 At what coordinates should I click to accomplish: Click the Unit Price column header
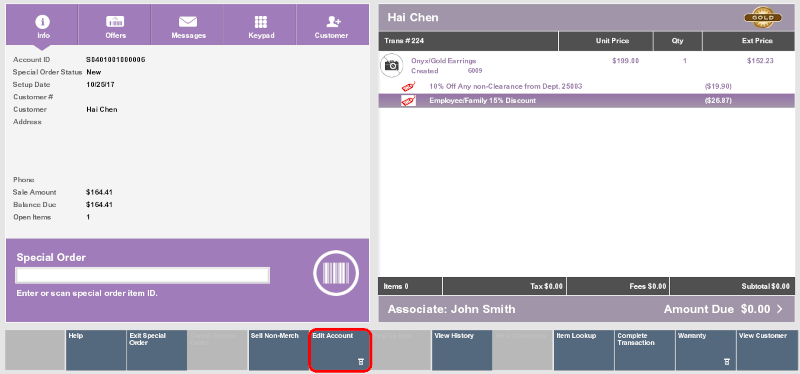[606, 41]
